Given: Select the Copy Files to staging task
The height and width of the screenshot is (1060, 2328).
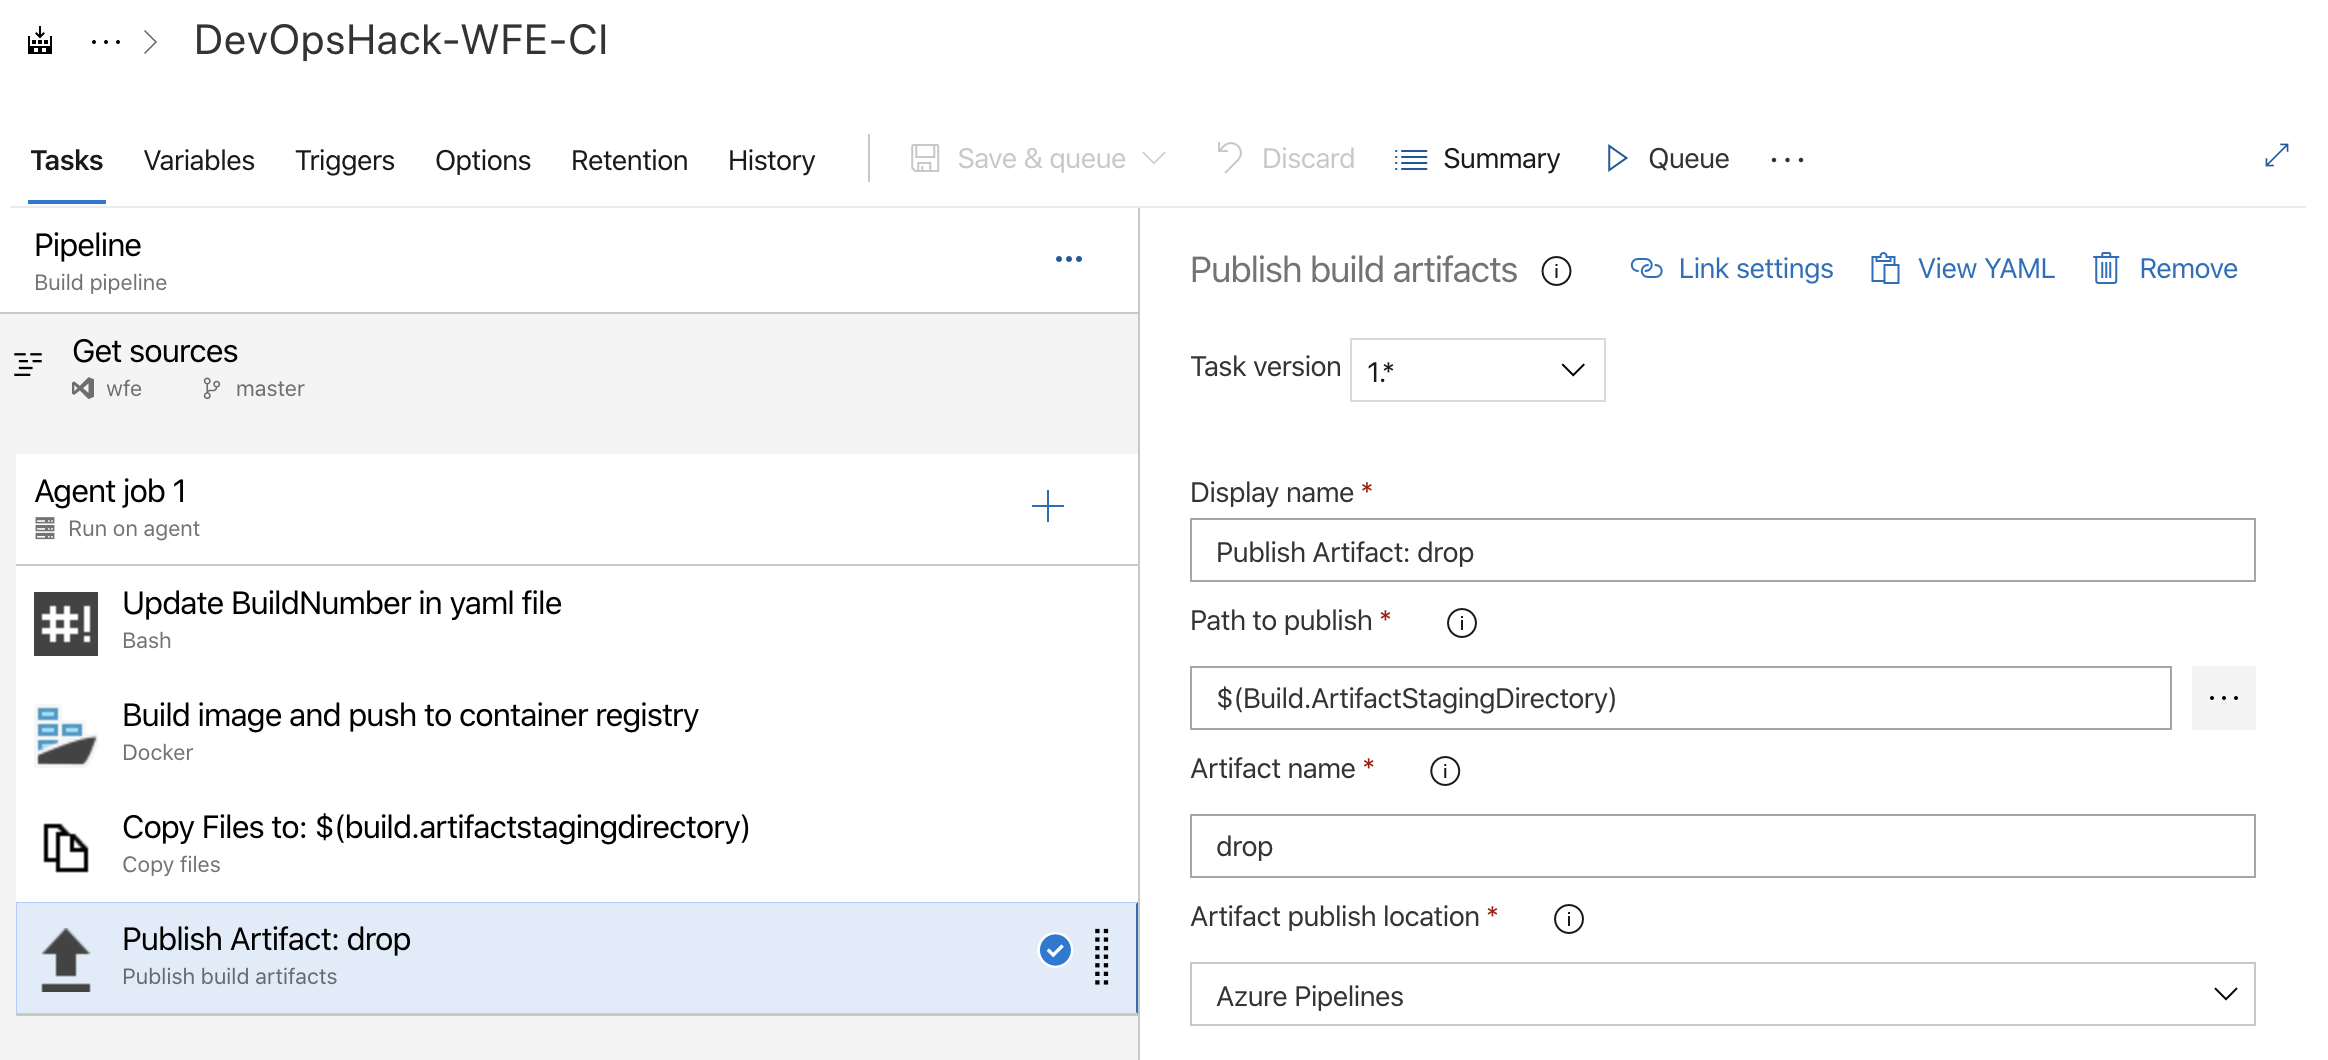Looking at the screenshot, I should click(577, 846).
